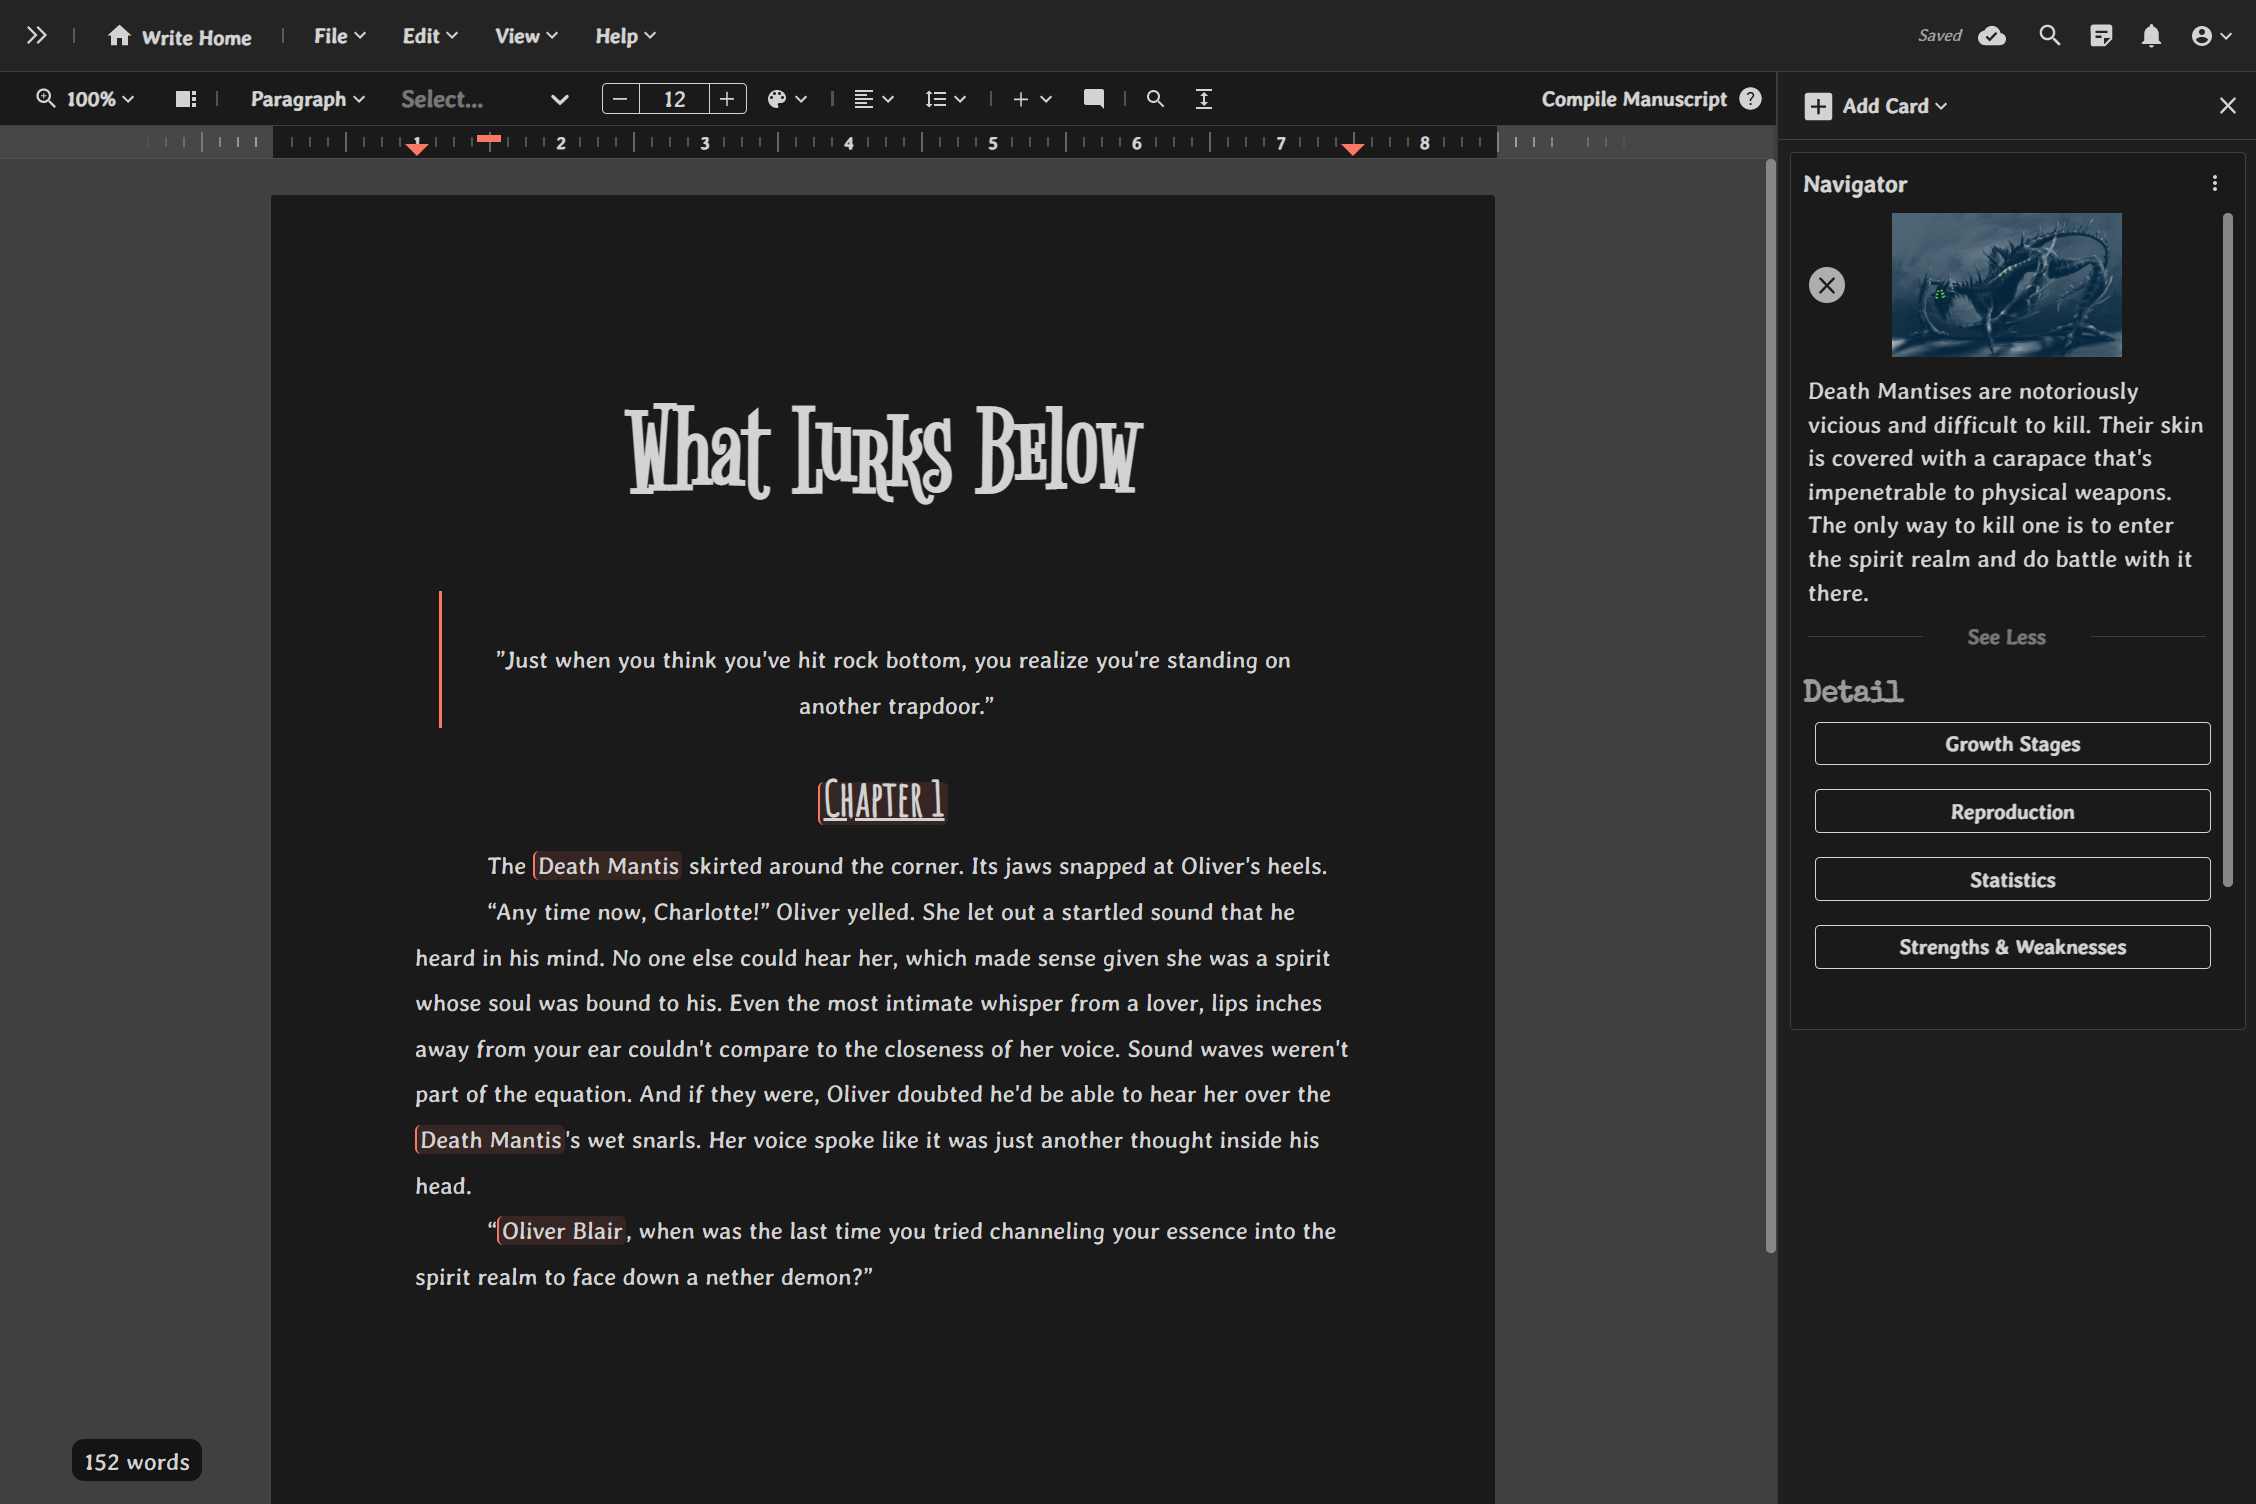Open the font Select... combo box
The image size is (2256, 1504).
pos(484,99)
